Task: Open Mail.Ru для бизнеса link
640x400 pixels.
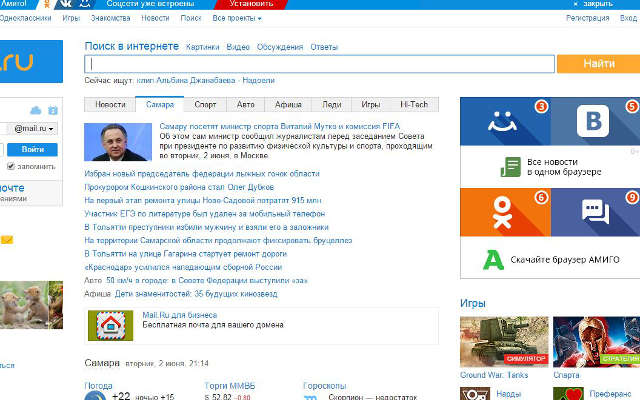Action: [x=180, y=315]
